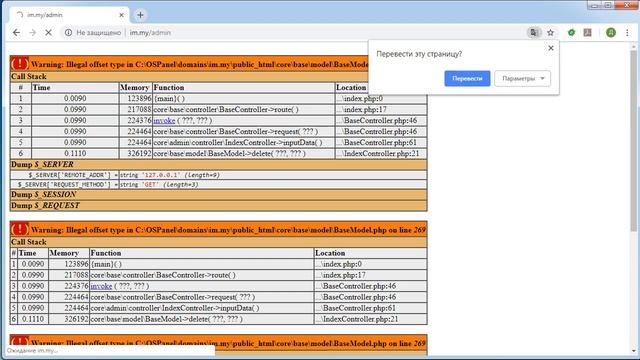Click memory value 123896 in first stack
This screenshot has height=360, width=640.
click(139, 98)
